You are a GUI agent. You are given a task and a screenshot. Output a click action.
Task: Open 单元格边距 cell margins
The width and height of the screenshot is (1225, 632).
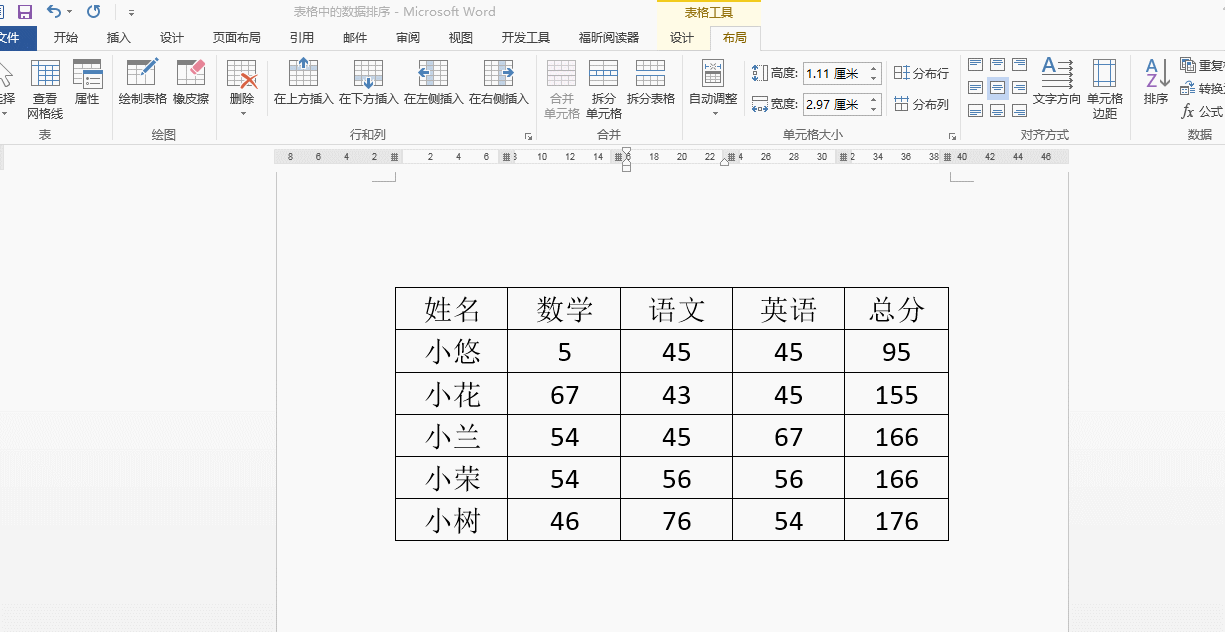1105,89
